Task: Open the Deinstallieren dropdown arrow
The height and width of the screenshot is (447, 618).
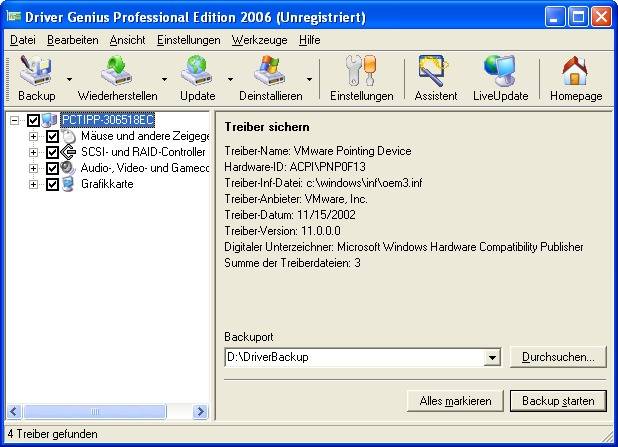Action: (309, 79)
